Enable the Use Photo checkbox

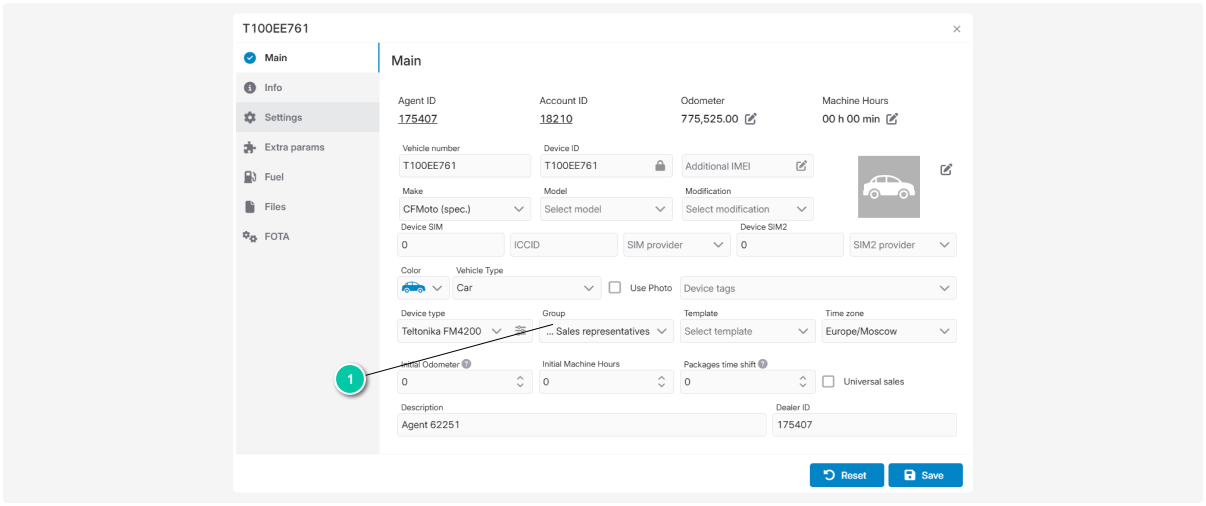(x=615, y=288)
